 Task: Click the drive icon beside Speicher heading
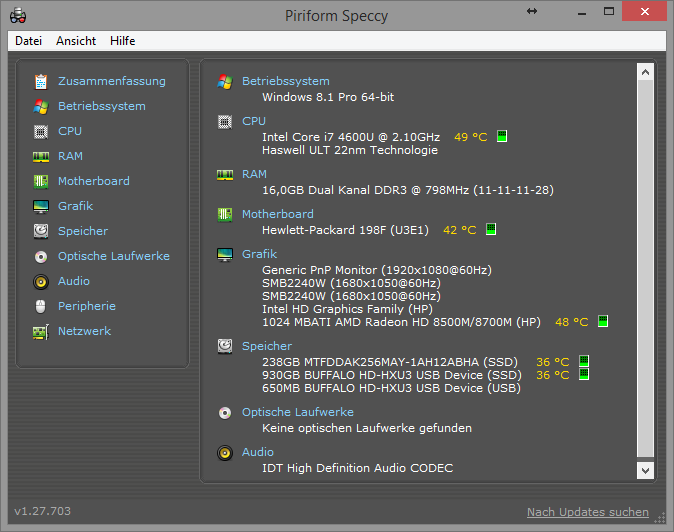coord(225,346)
